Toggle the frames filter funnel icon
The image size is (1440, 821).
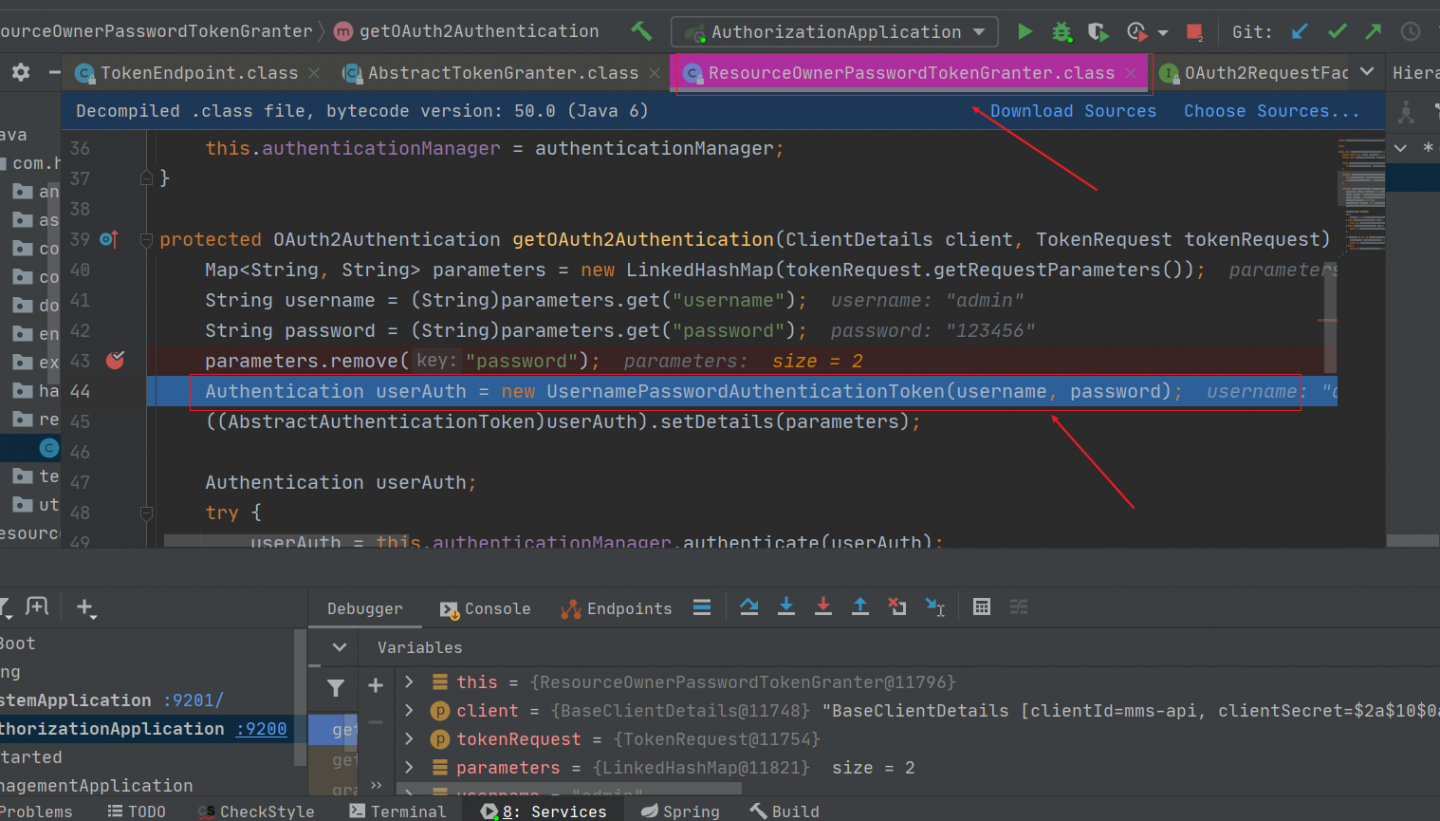point(336,688)
